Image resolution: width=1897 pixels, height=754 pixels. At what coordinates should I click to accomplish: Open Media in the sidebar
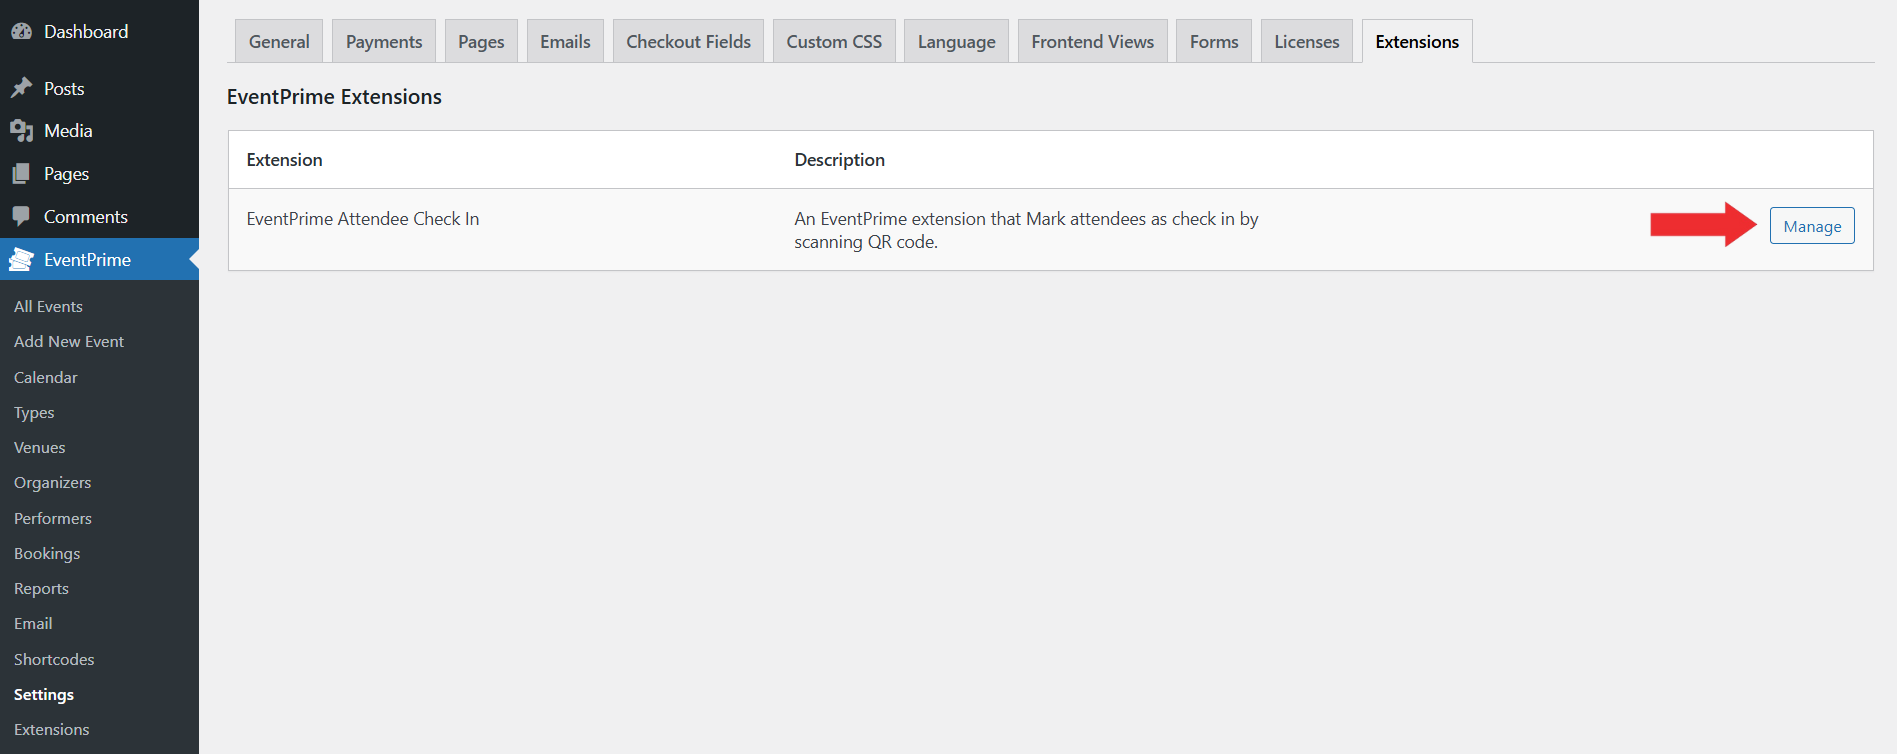pos(68,131)
